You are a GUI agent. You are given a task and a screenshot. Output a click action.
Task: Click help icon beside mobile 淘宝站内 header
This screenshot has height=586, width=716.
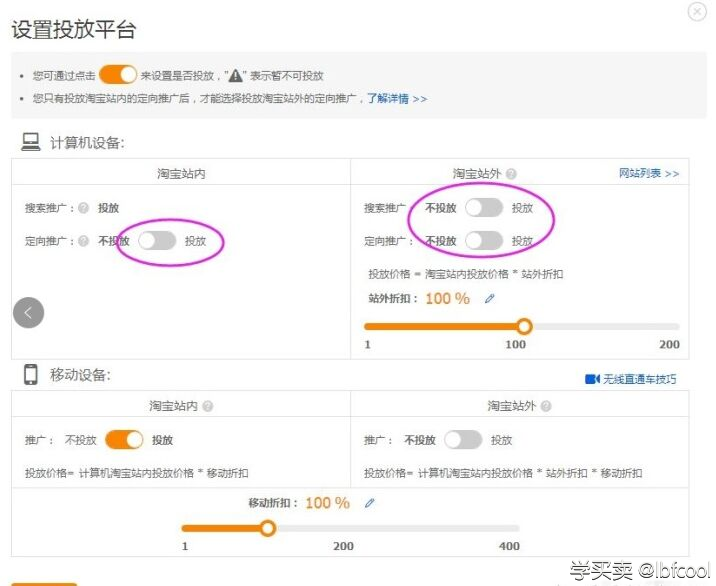(207, 406)
